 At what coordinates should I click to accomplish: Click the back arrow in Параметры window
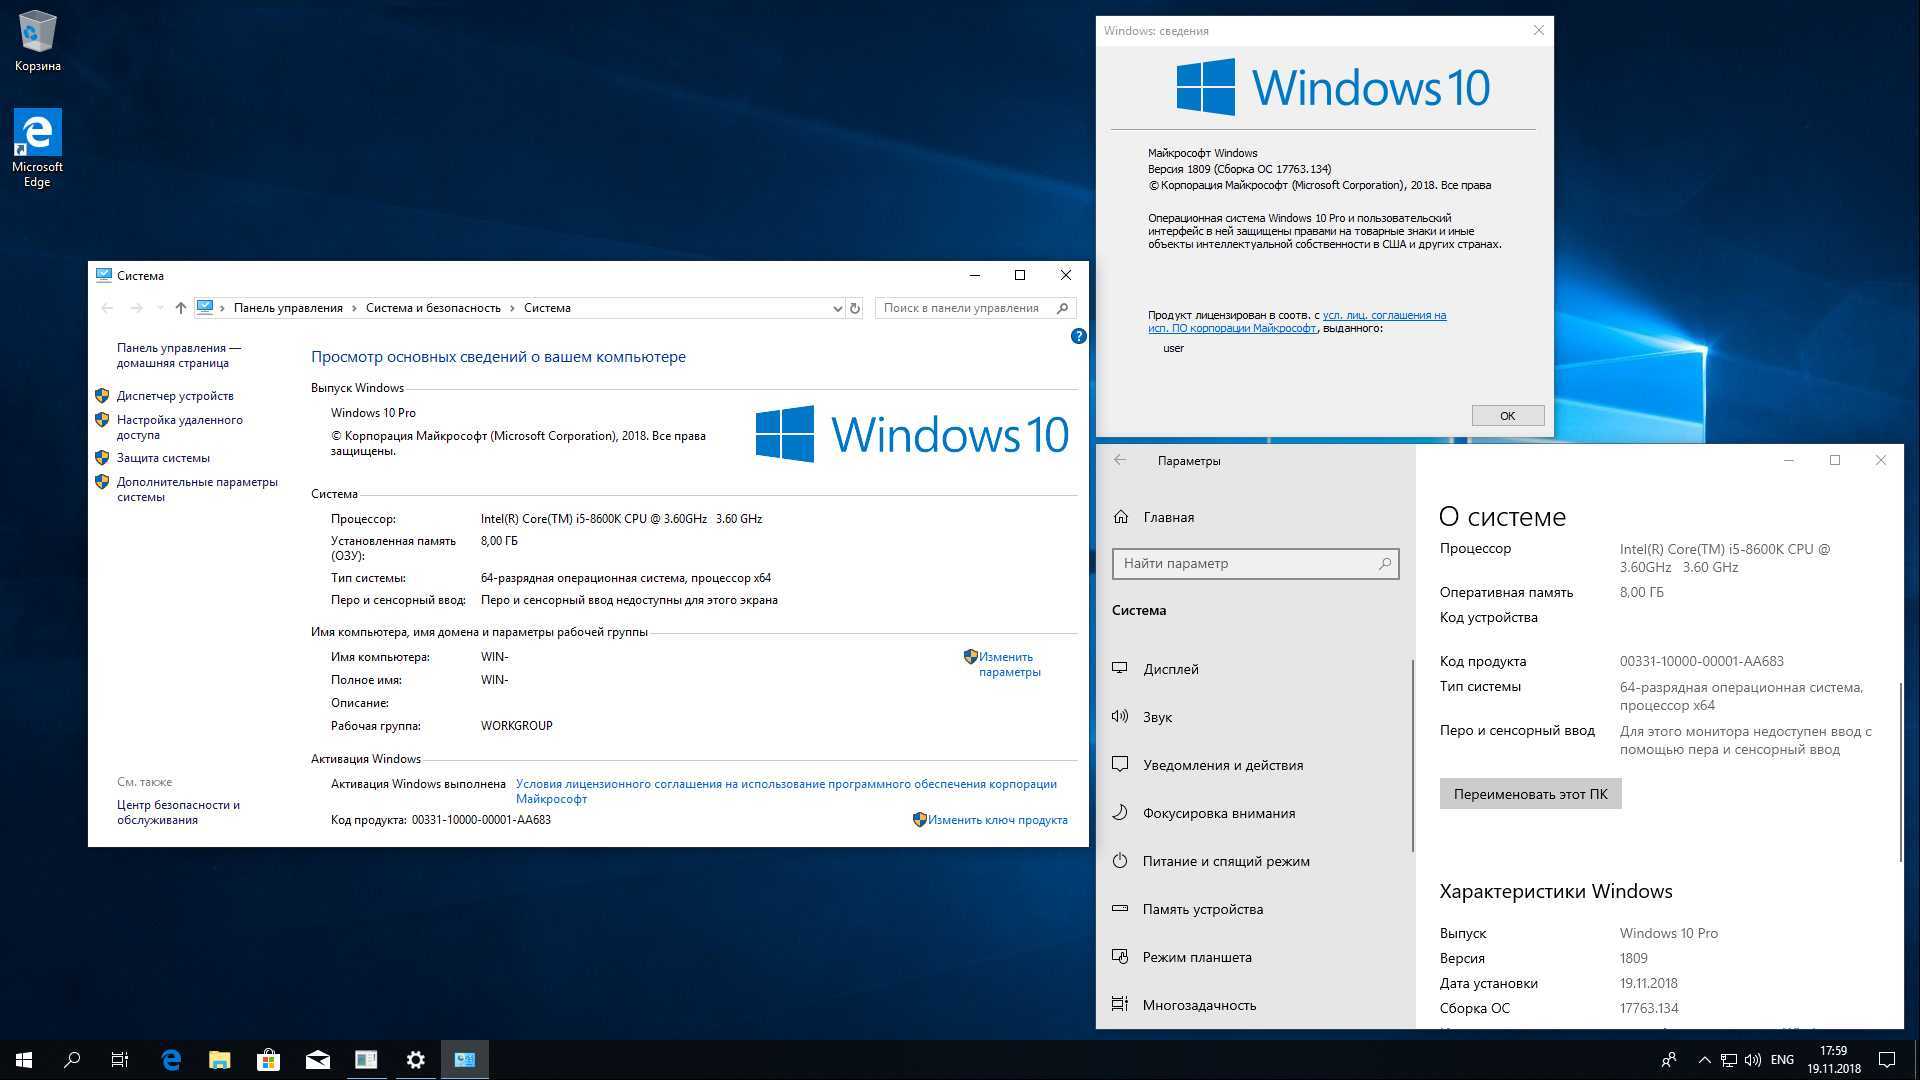(1120, 460)
